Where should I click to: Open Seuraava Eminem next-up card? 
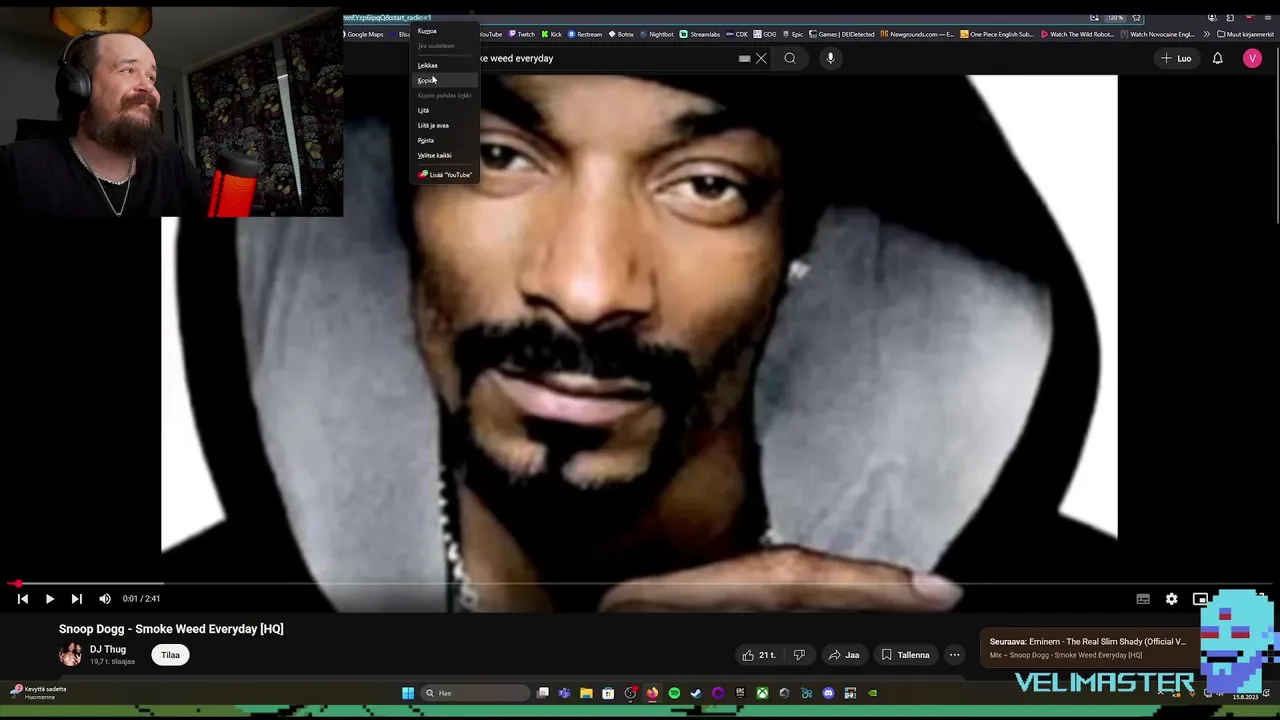click(1088, 648)
